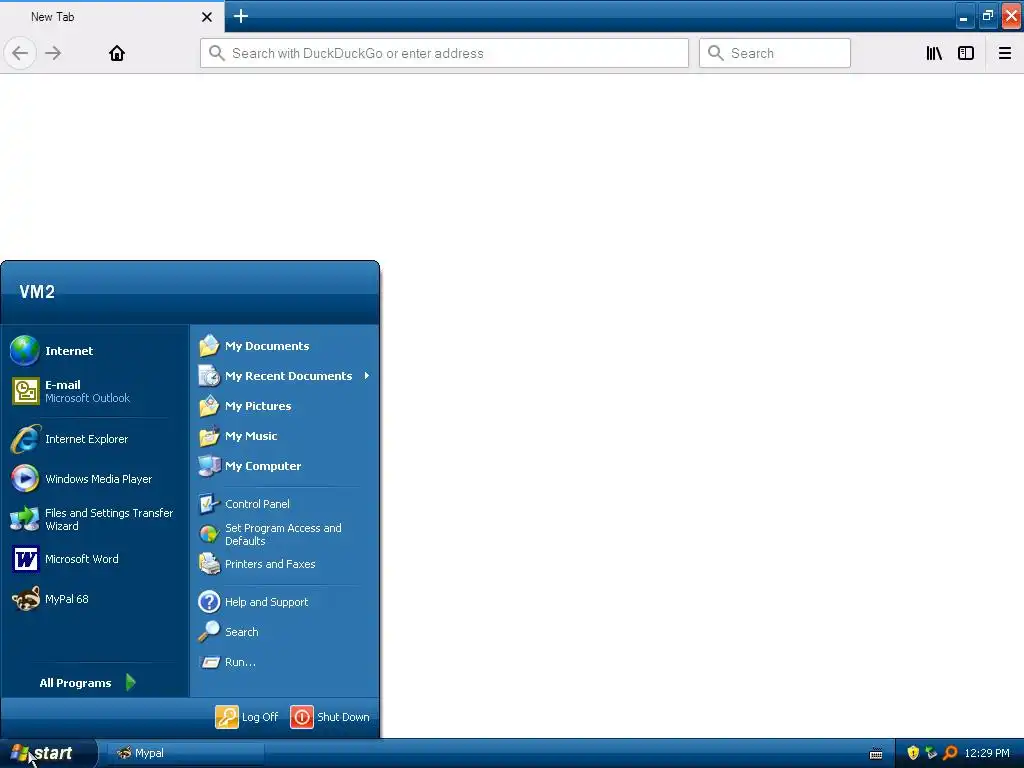
Task: Open the Run... dialog
Action: pyautogui.click(x=285, y=662)
